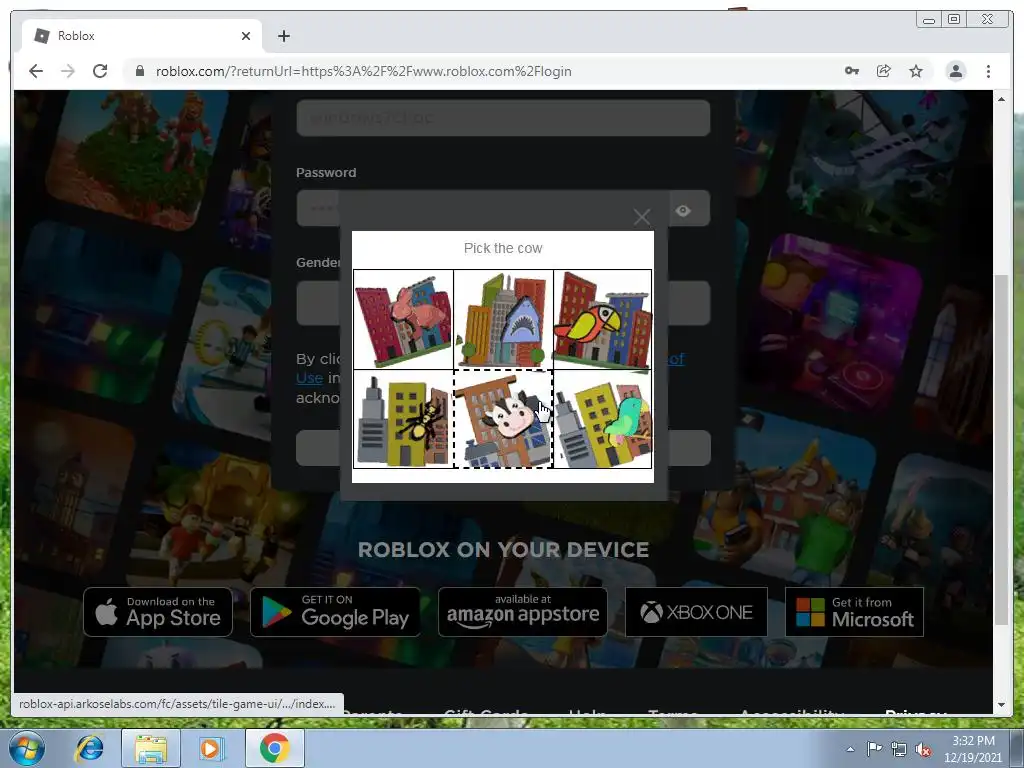Open a new tab with the plus button
This screenshot has height=768, width=1024.
point(283,36)
